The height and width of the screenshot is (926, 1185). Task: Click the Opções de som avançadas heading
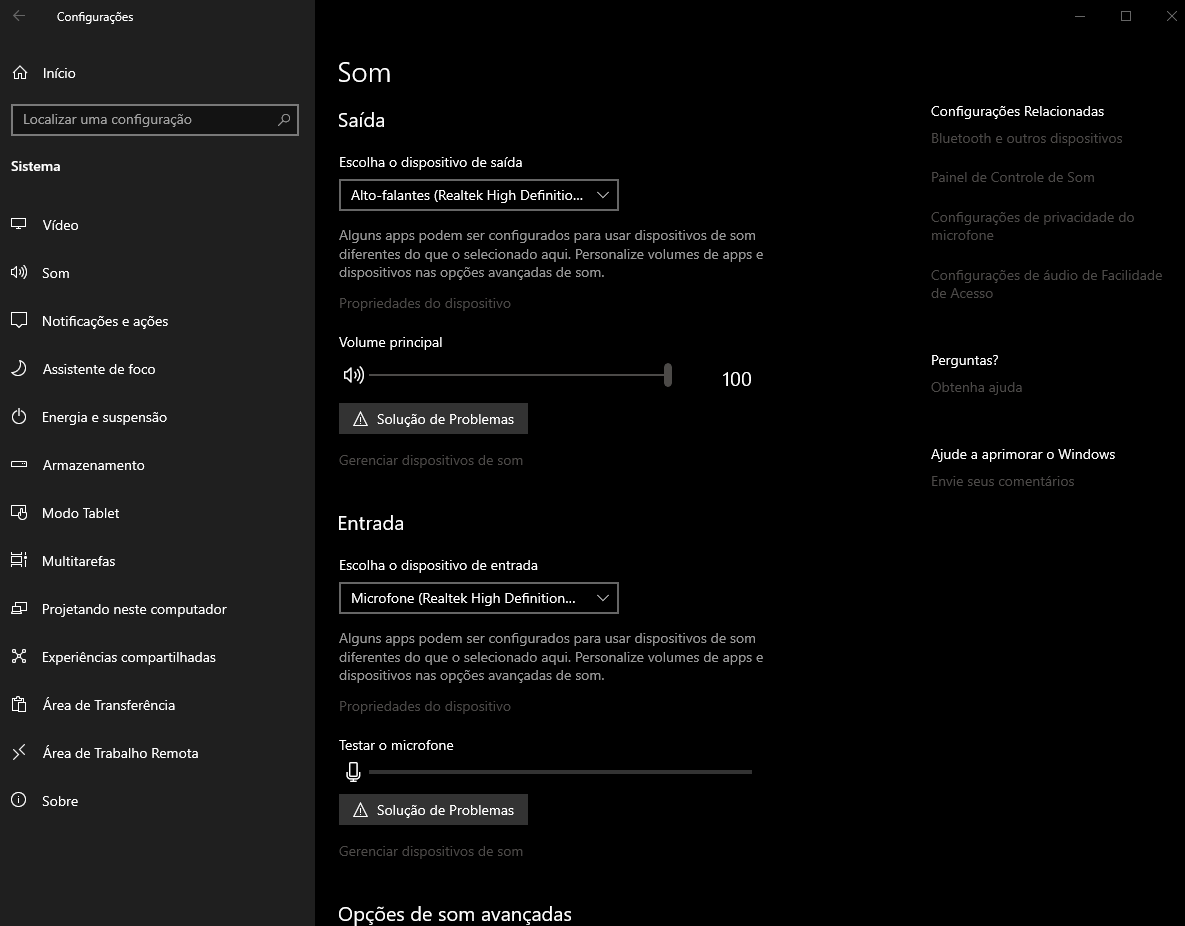click(454, 914)
